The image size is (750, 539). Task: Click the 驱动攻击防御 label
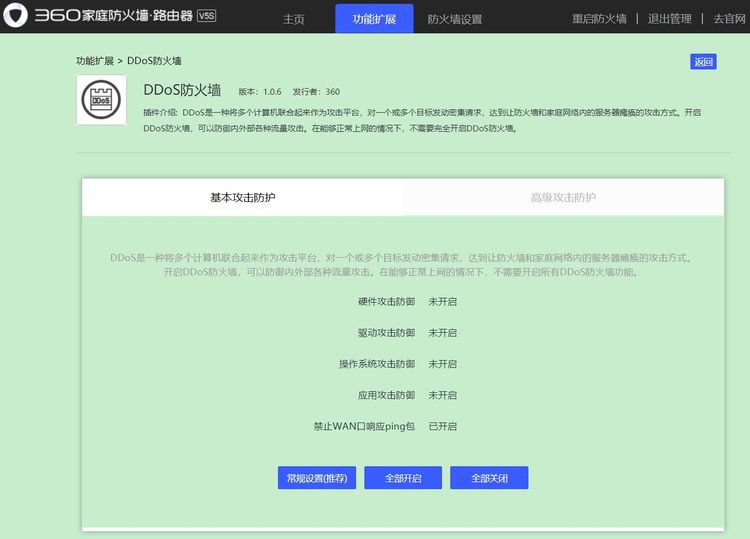click(x=386, y=333)
